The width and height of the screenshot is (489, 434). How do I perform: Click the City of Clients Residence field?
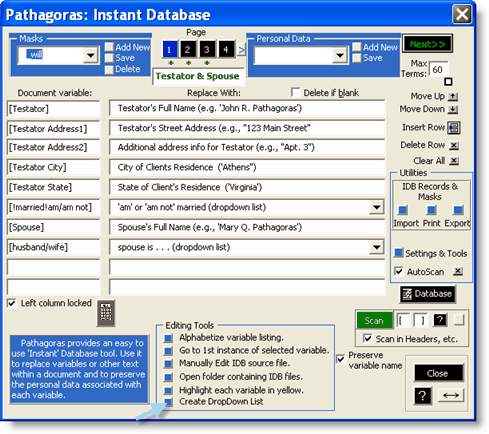[x=247, y=167]
